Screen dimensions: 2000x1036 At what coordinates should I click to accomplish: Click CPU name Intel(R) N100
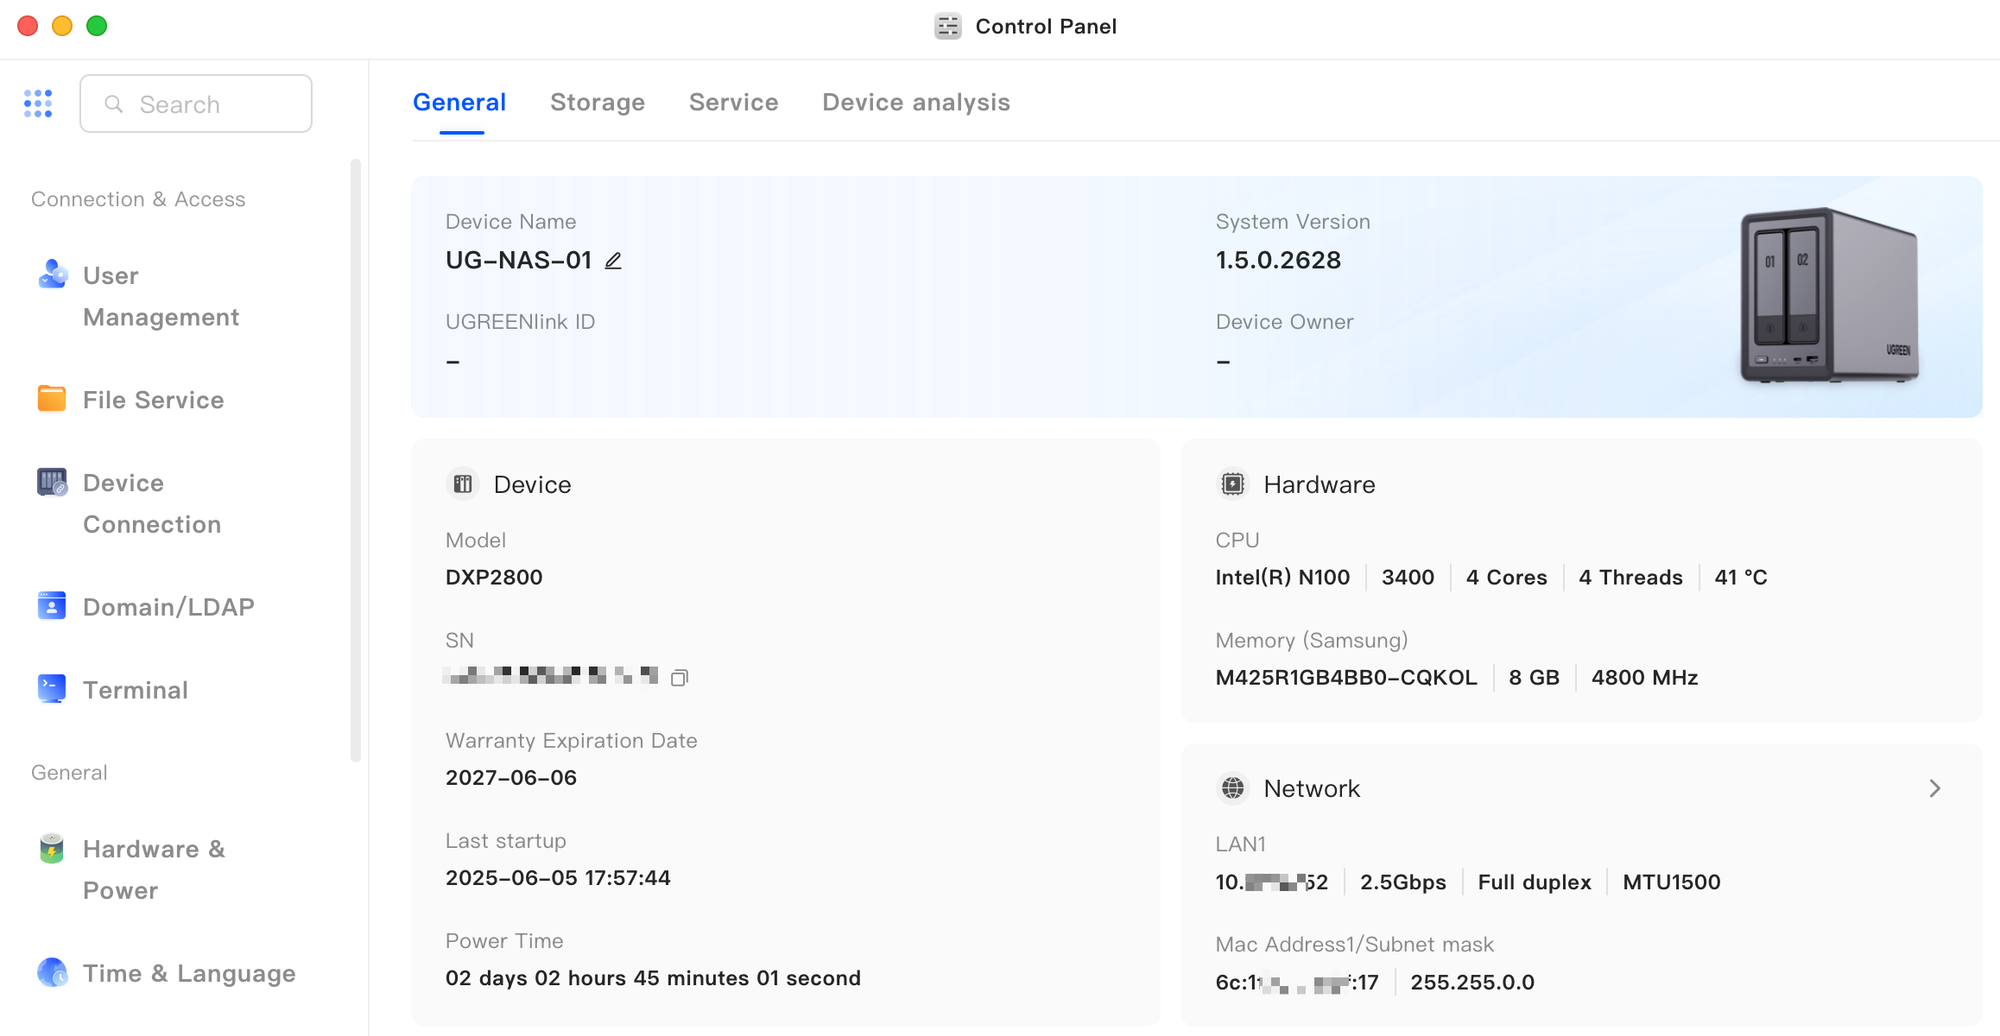pyautogui.click(x=1282, y=577)
